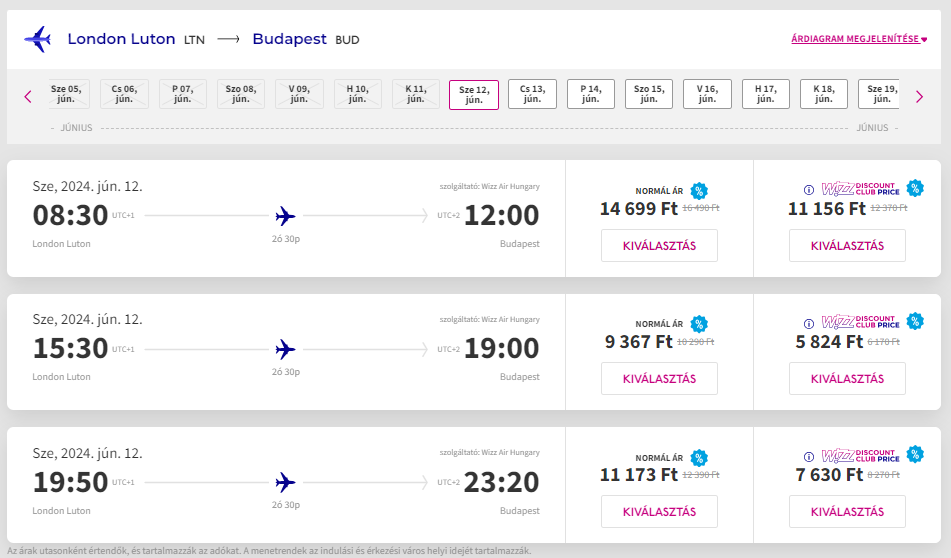Click discount percent badge next to 14 699 Ft

pyautogui.click(x=699, y=191)
